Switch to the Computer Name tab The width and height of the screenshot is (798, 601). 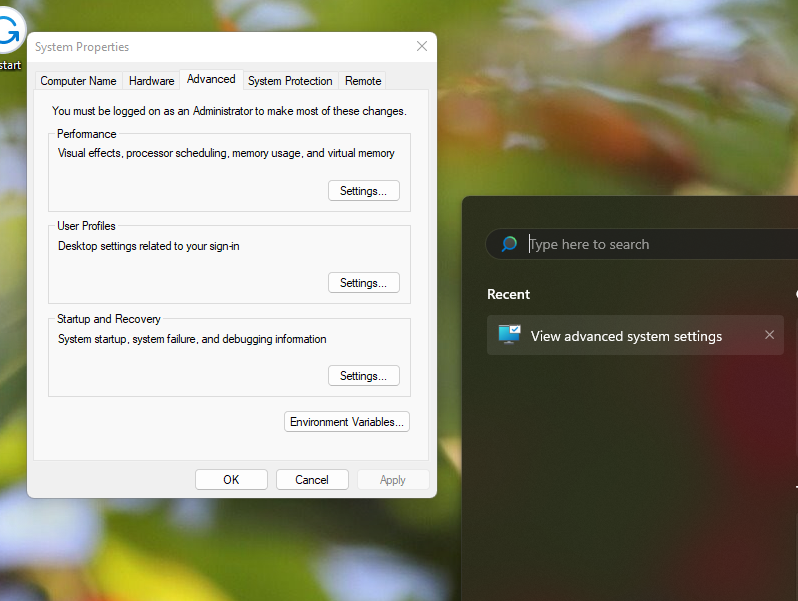tap(78, 81)
